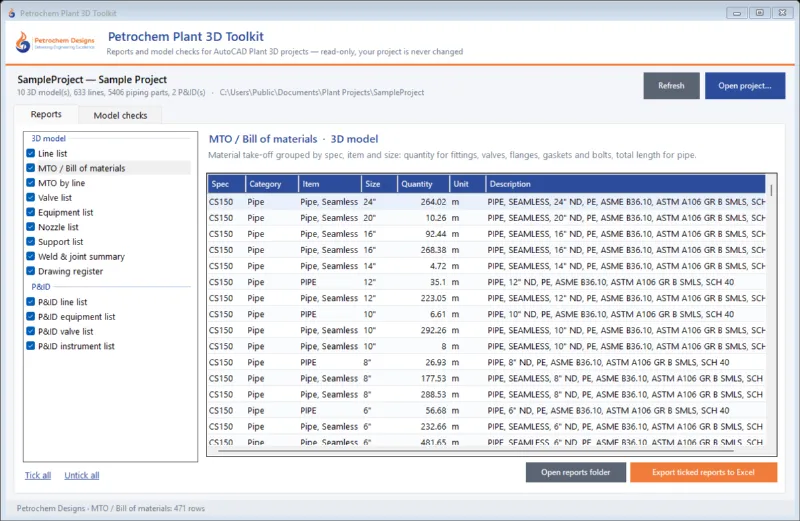Toggle the Equipment list checkbox

(31, 212)
